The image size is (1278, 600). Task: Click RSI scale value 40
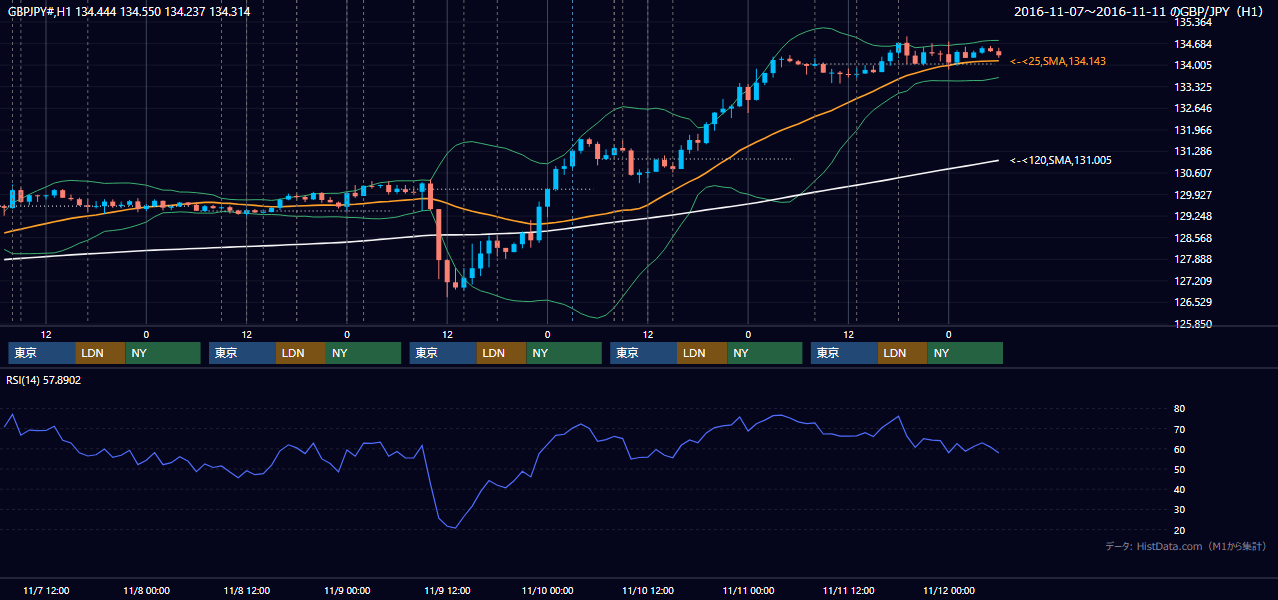pos(1180,489)
